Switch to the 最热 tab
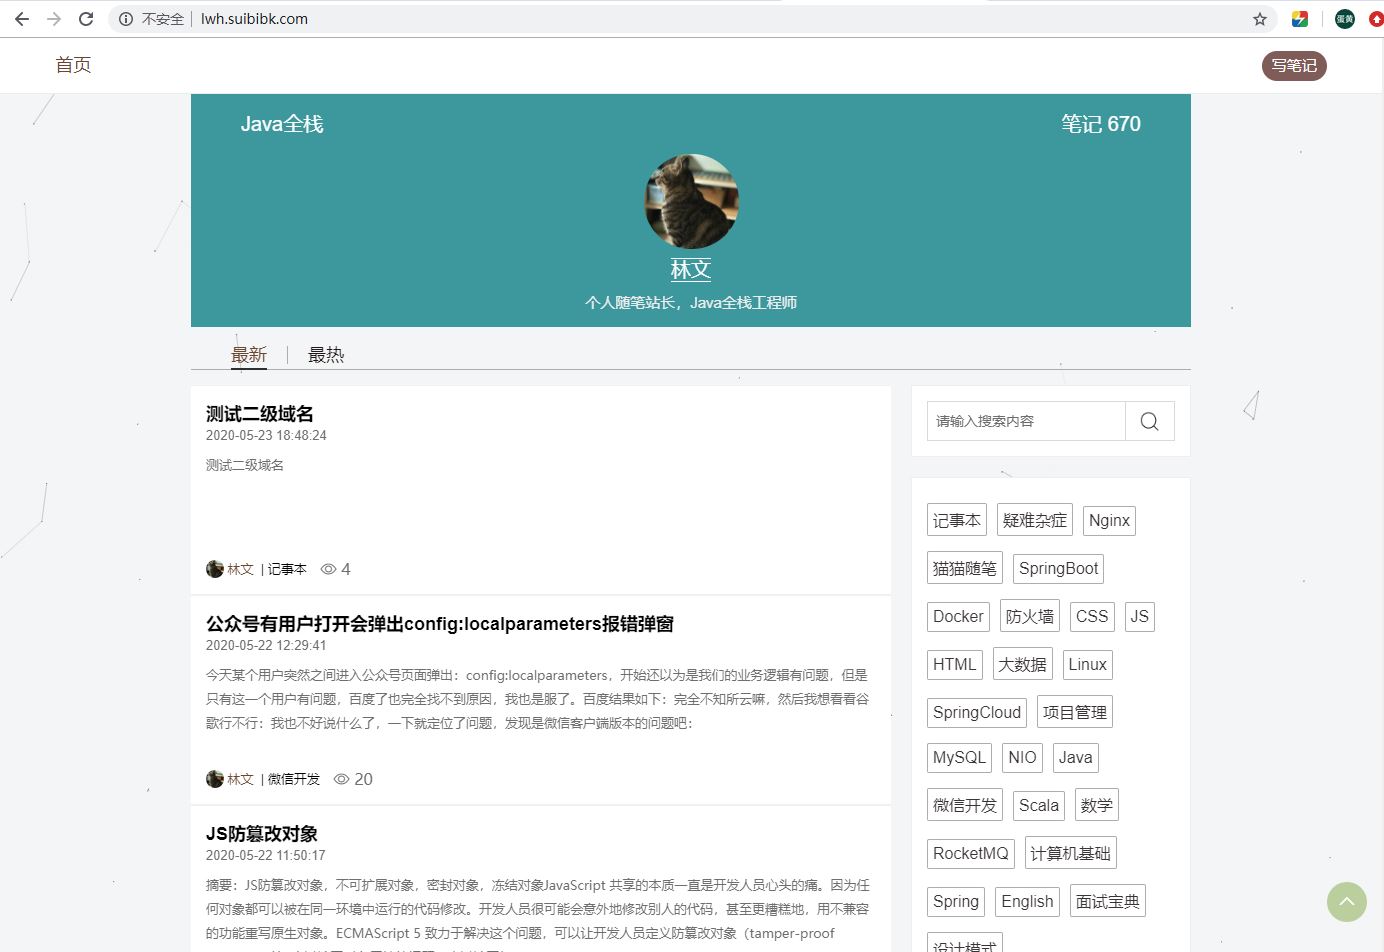The width and height of the screenshot is (1384, 952). coord(326,355)
